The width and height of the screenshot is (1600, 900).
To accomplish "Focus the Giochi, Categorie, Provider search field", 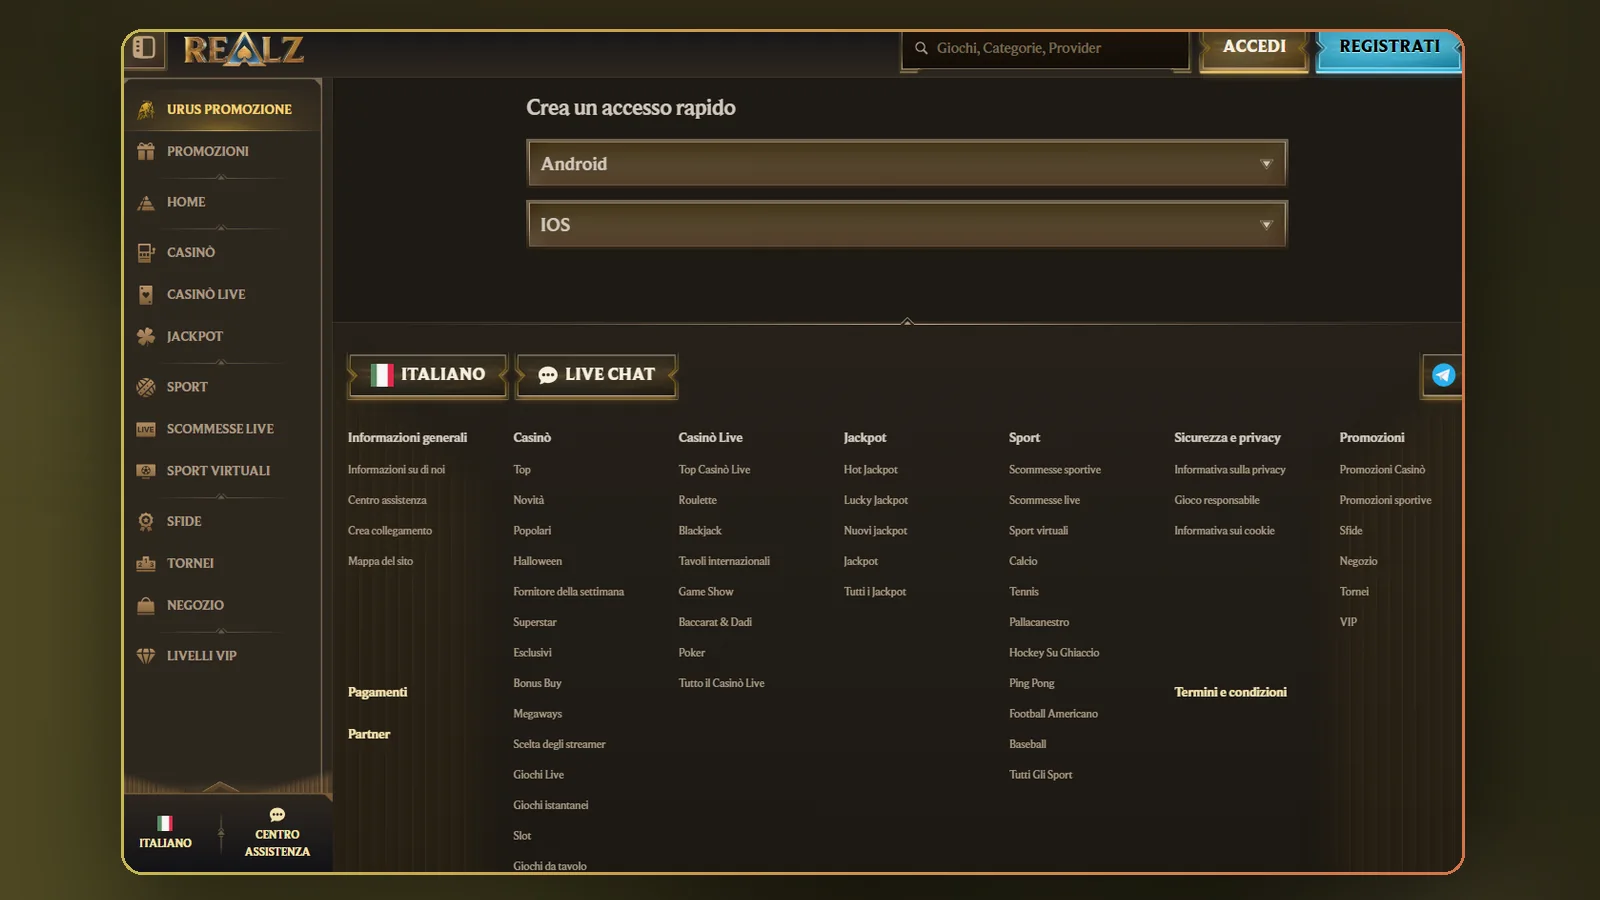I will [1045, 48].
